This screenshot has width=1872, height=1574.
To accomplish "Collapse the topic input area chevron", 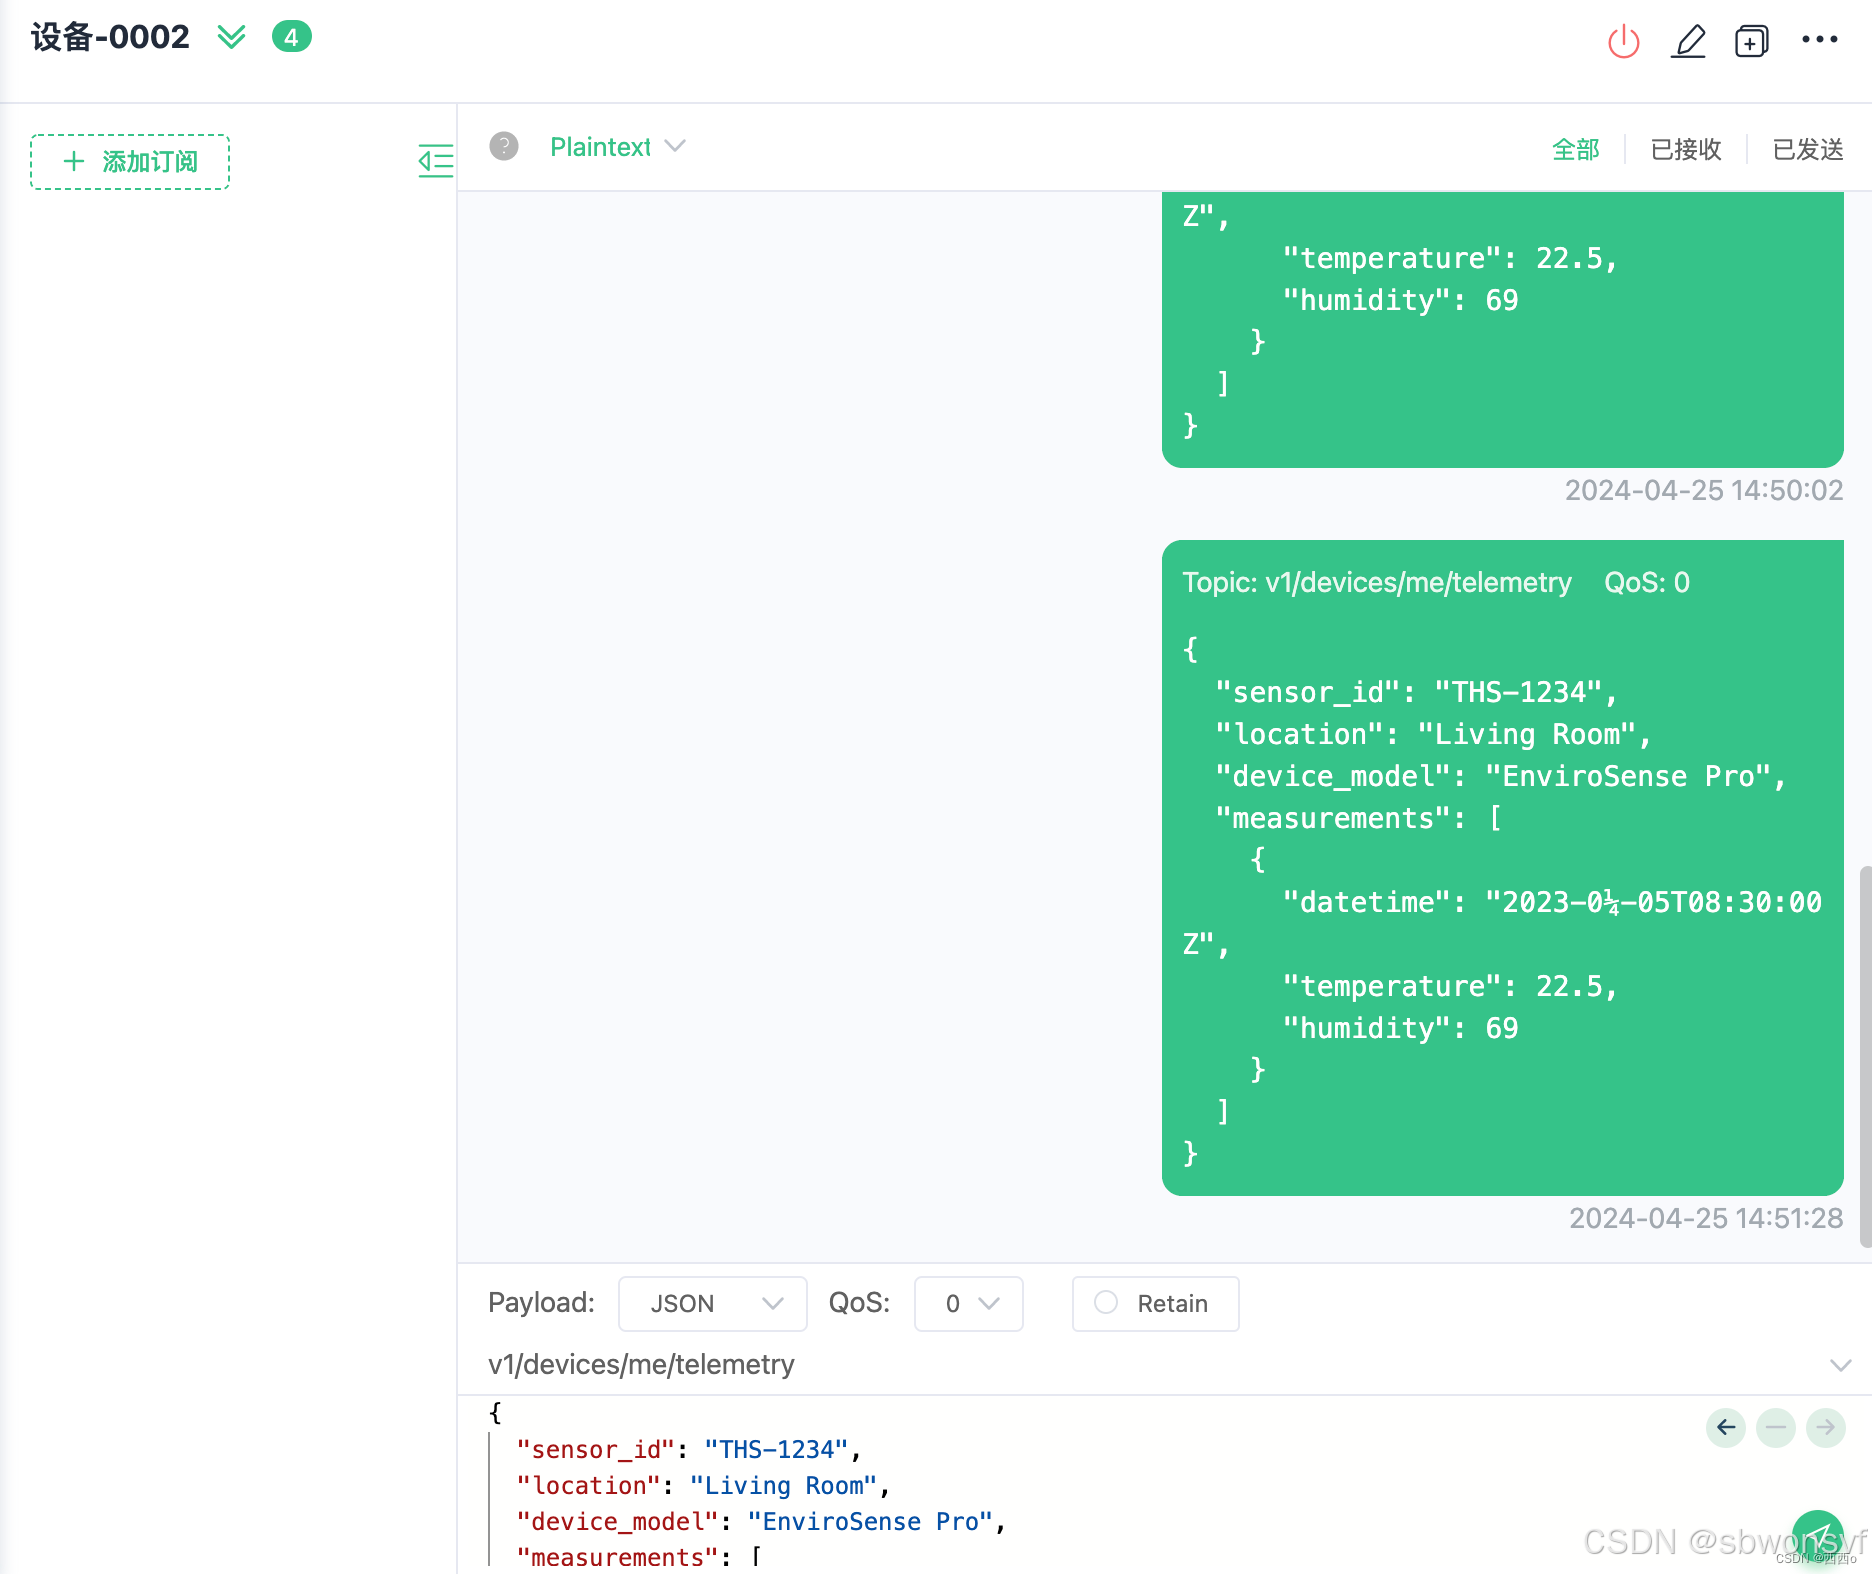I will [1841, 1364].
